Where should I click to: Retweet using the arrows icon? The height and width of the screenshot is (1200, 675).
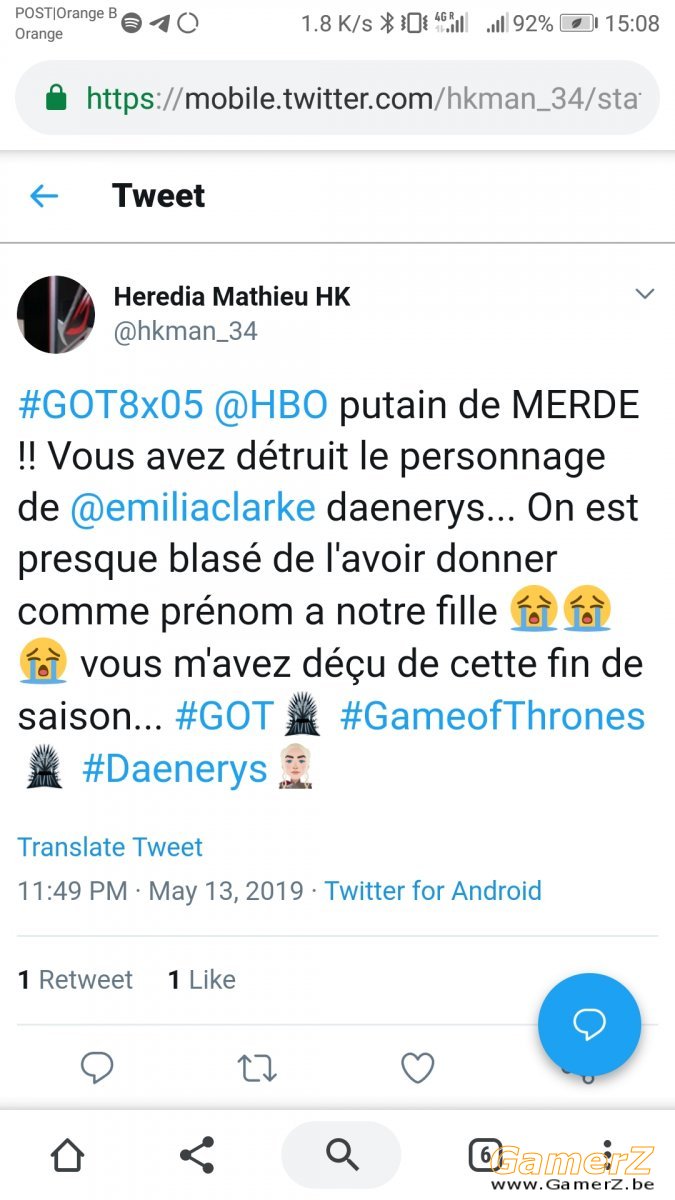click(257, 1068)
